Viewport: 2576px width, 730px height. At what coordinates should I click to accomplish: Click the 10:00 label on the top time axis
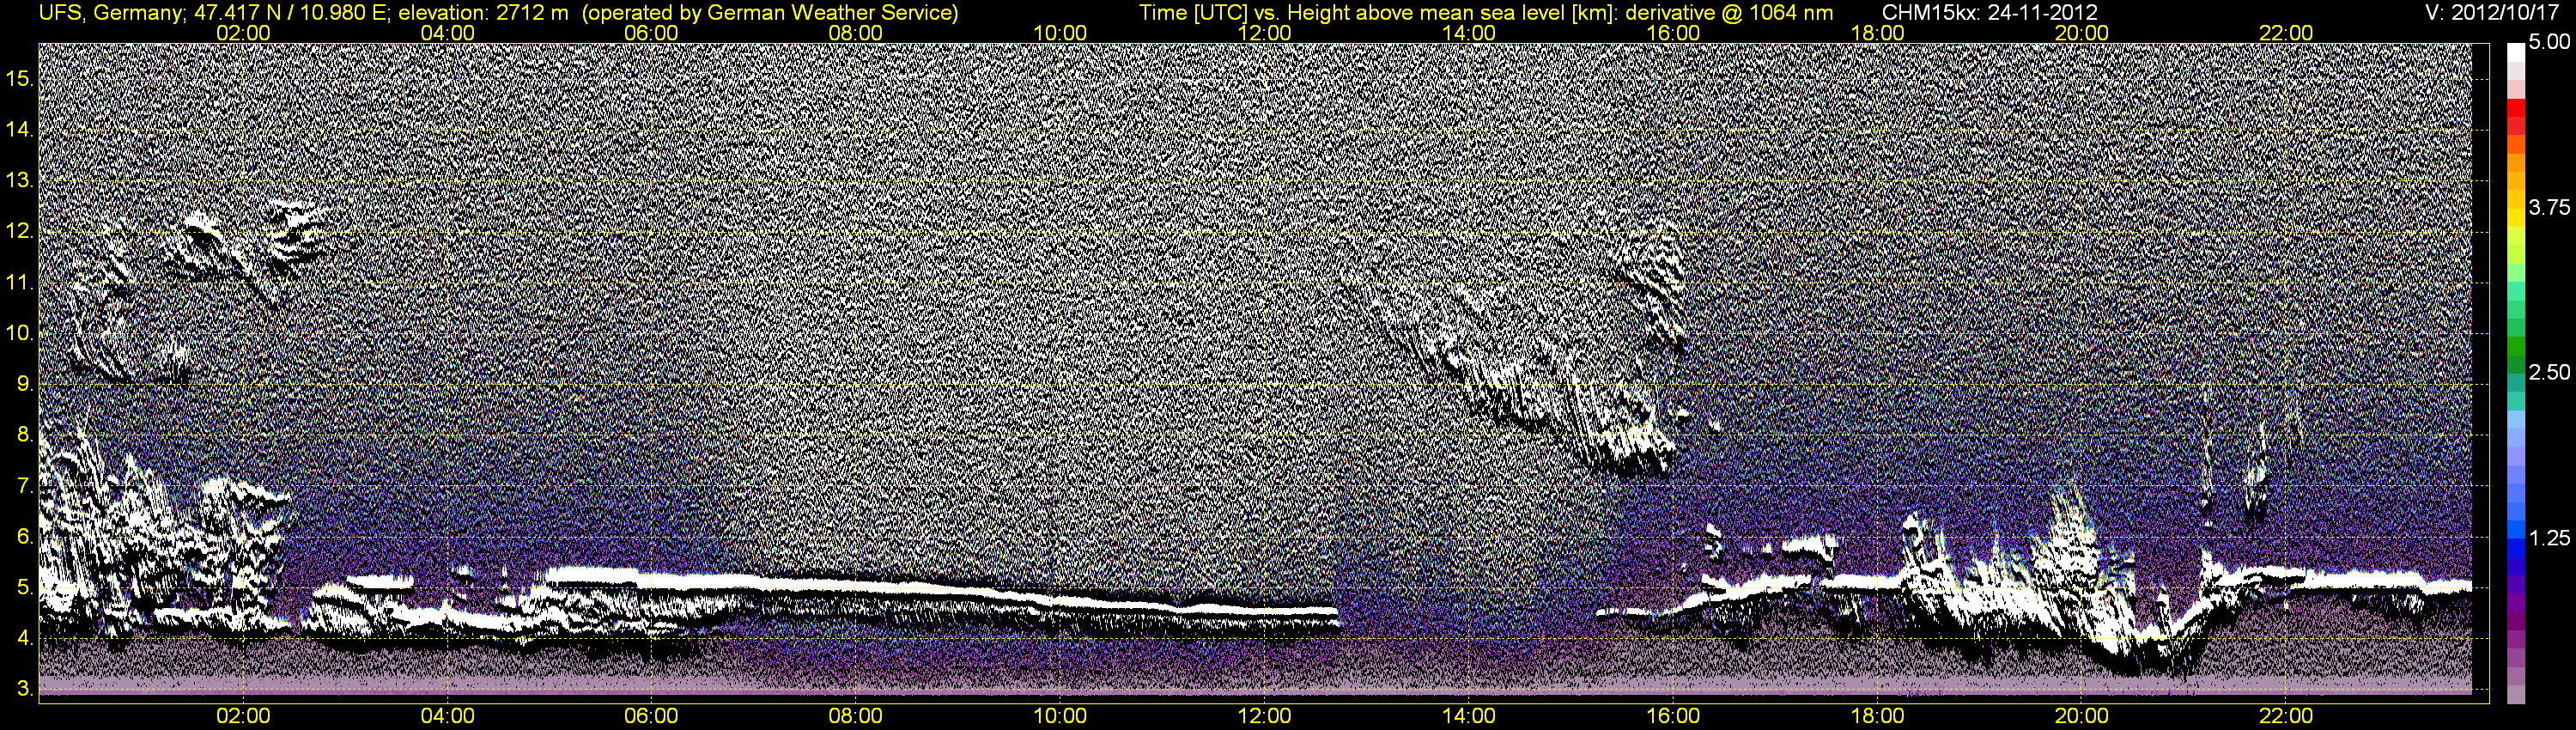tap(1060, 33)
